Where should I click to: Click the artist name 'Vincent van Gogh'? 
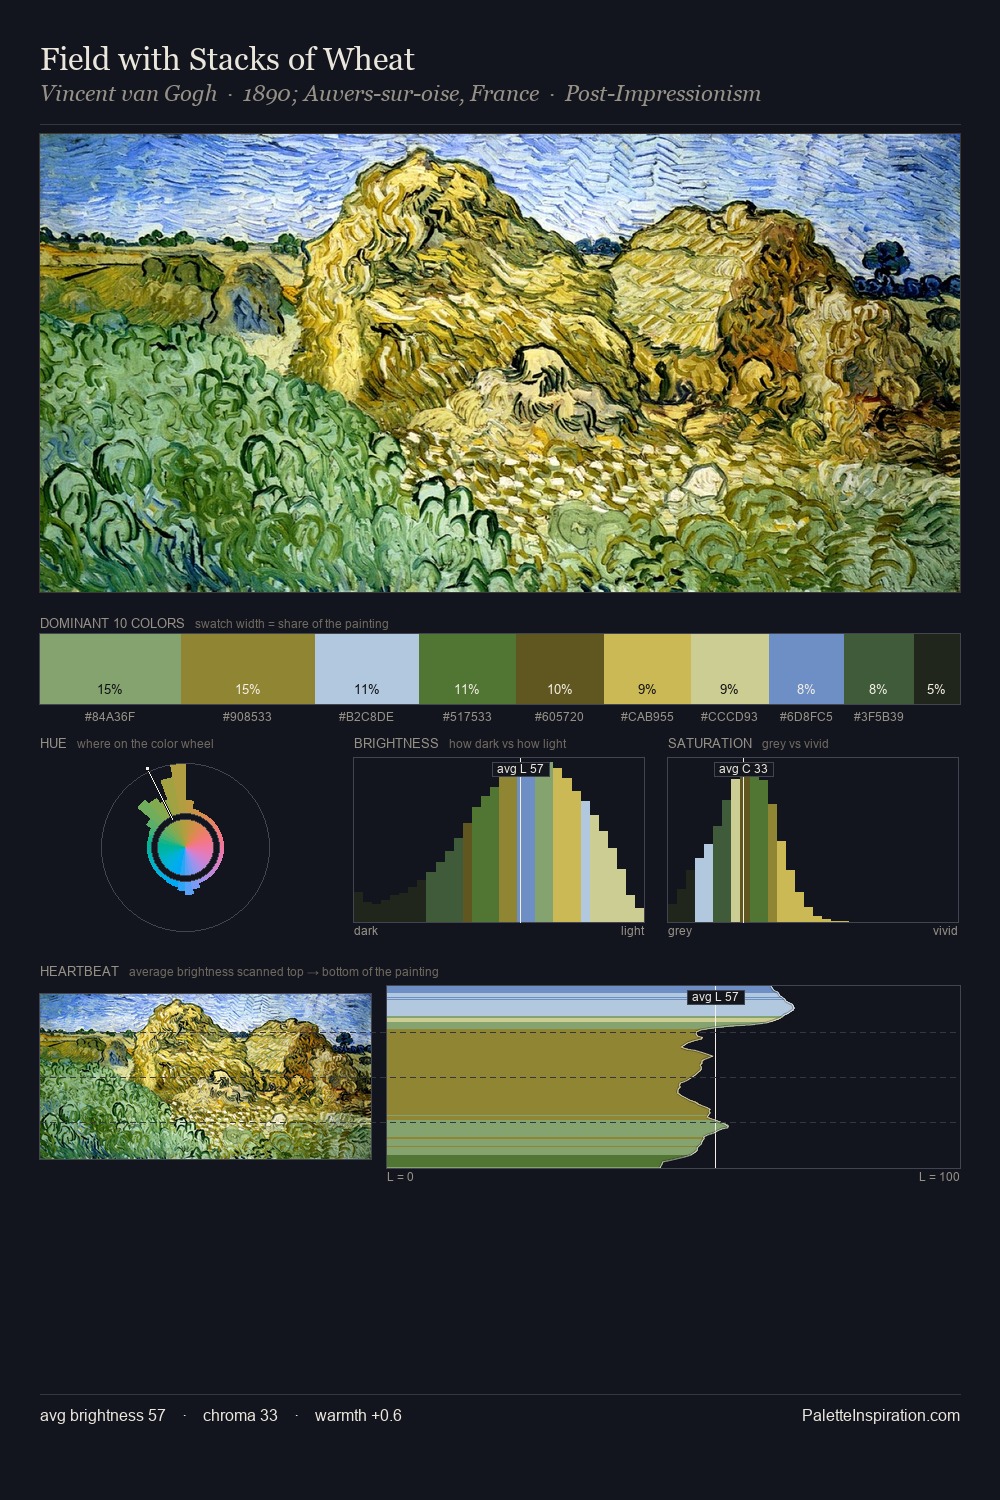tap(128, 94)
